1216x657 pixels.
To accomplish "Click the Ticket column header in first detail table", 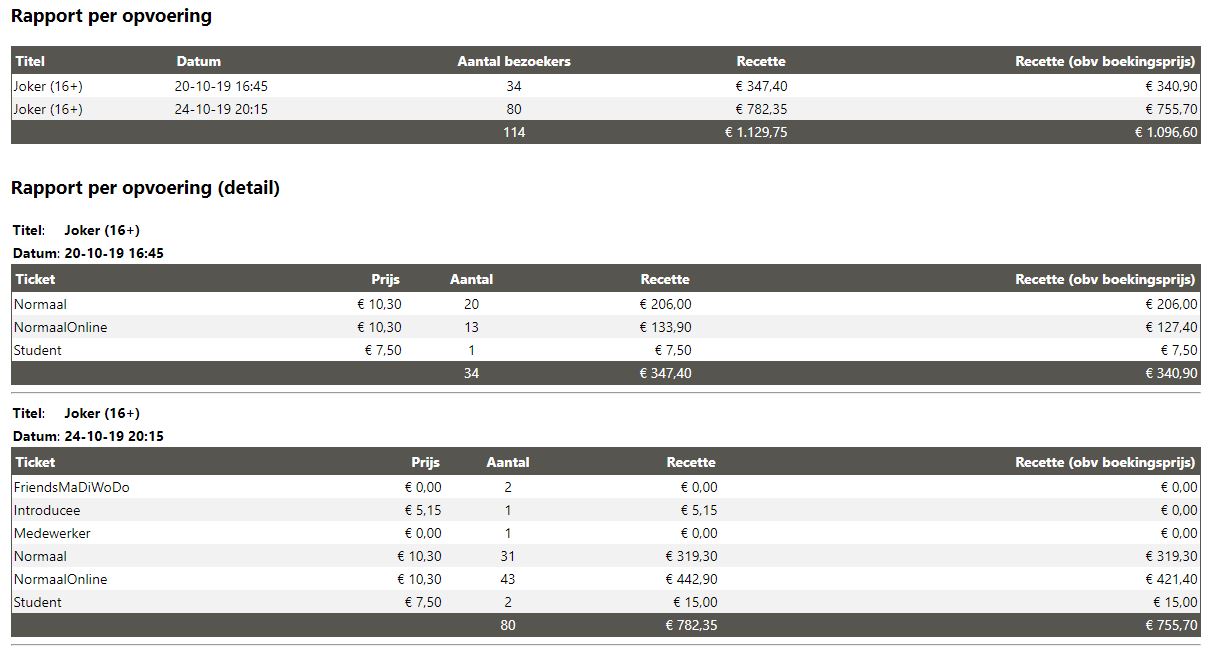I will [35, 279].
